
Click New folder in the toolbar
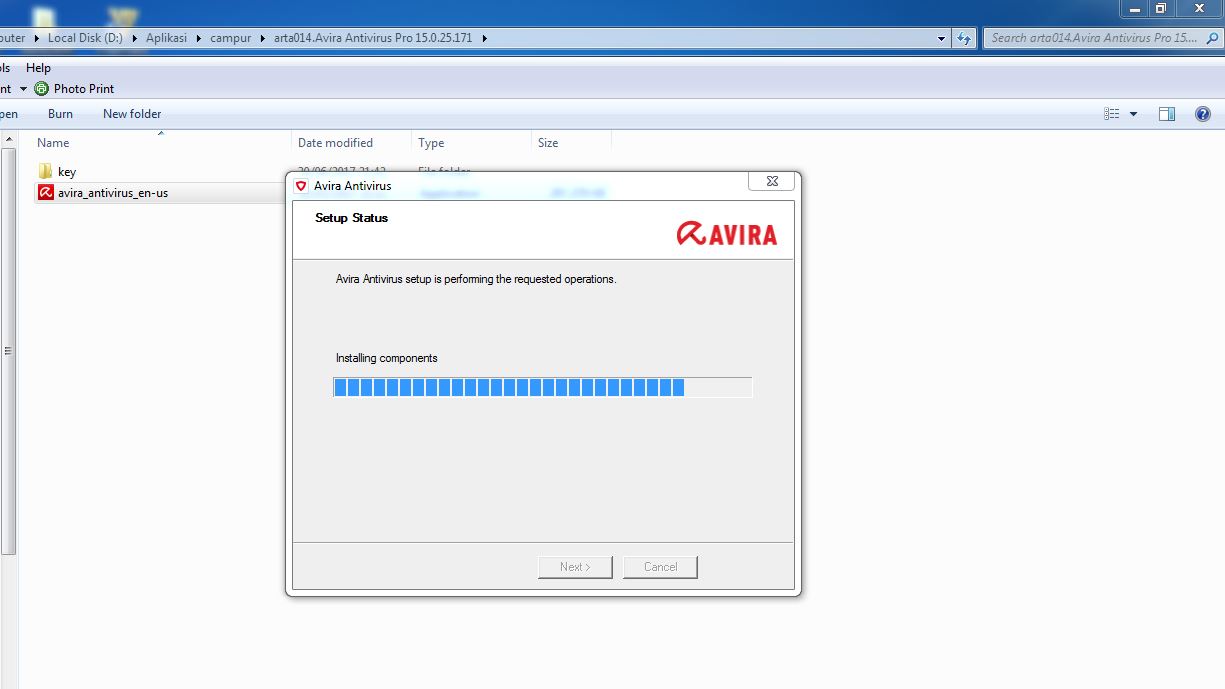point(132,114)
